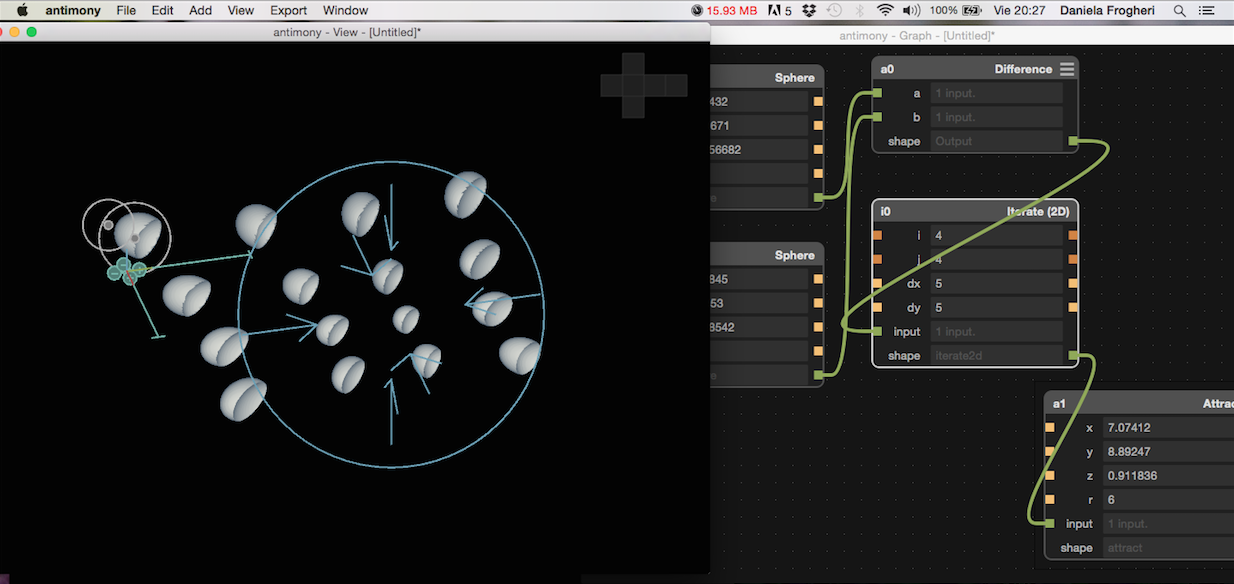Open the File menu
The width and height of the screenshot is (1234, 584).
pyautogui.click(x=126, y=10)
